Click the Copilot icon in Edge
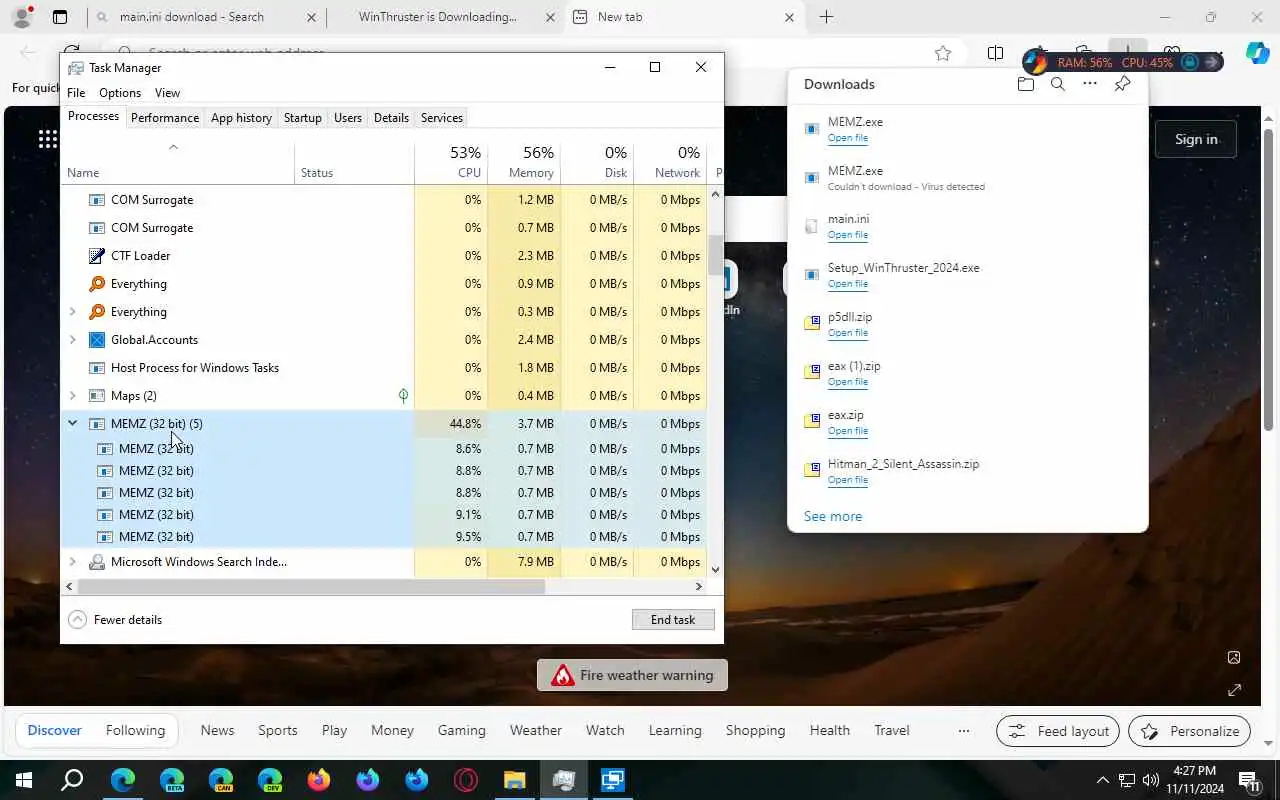Viewport: 1280px width, 800px height. (x=1257, y=54)
